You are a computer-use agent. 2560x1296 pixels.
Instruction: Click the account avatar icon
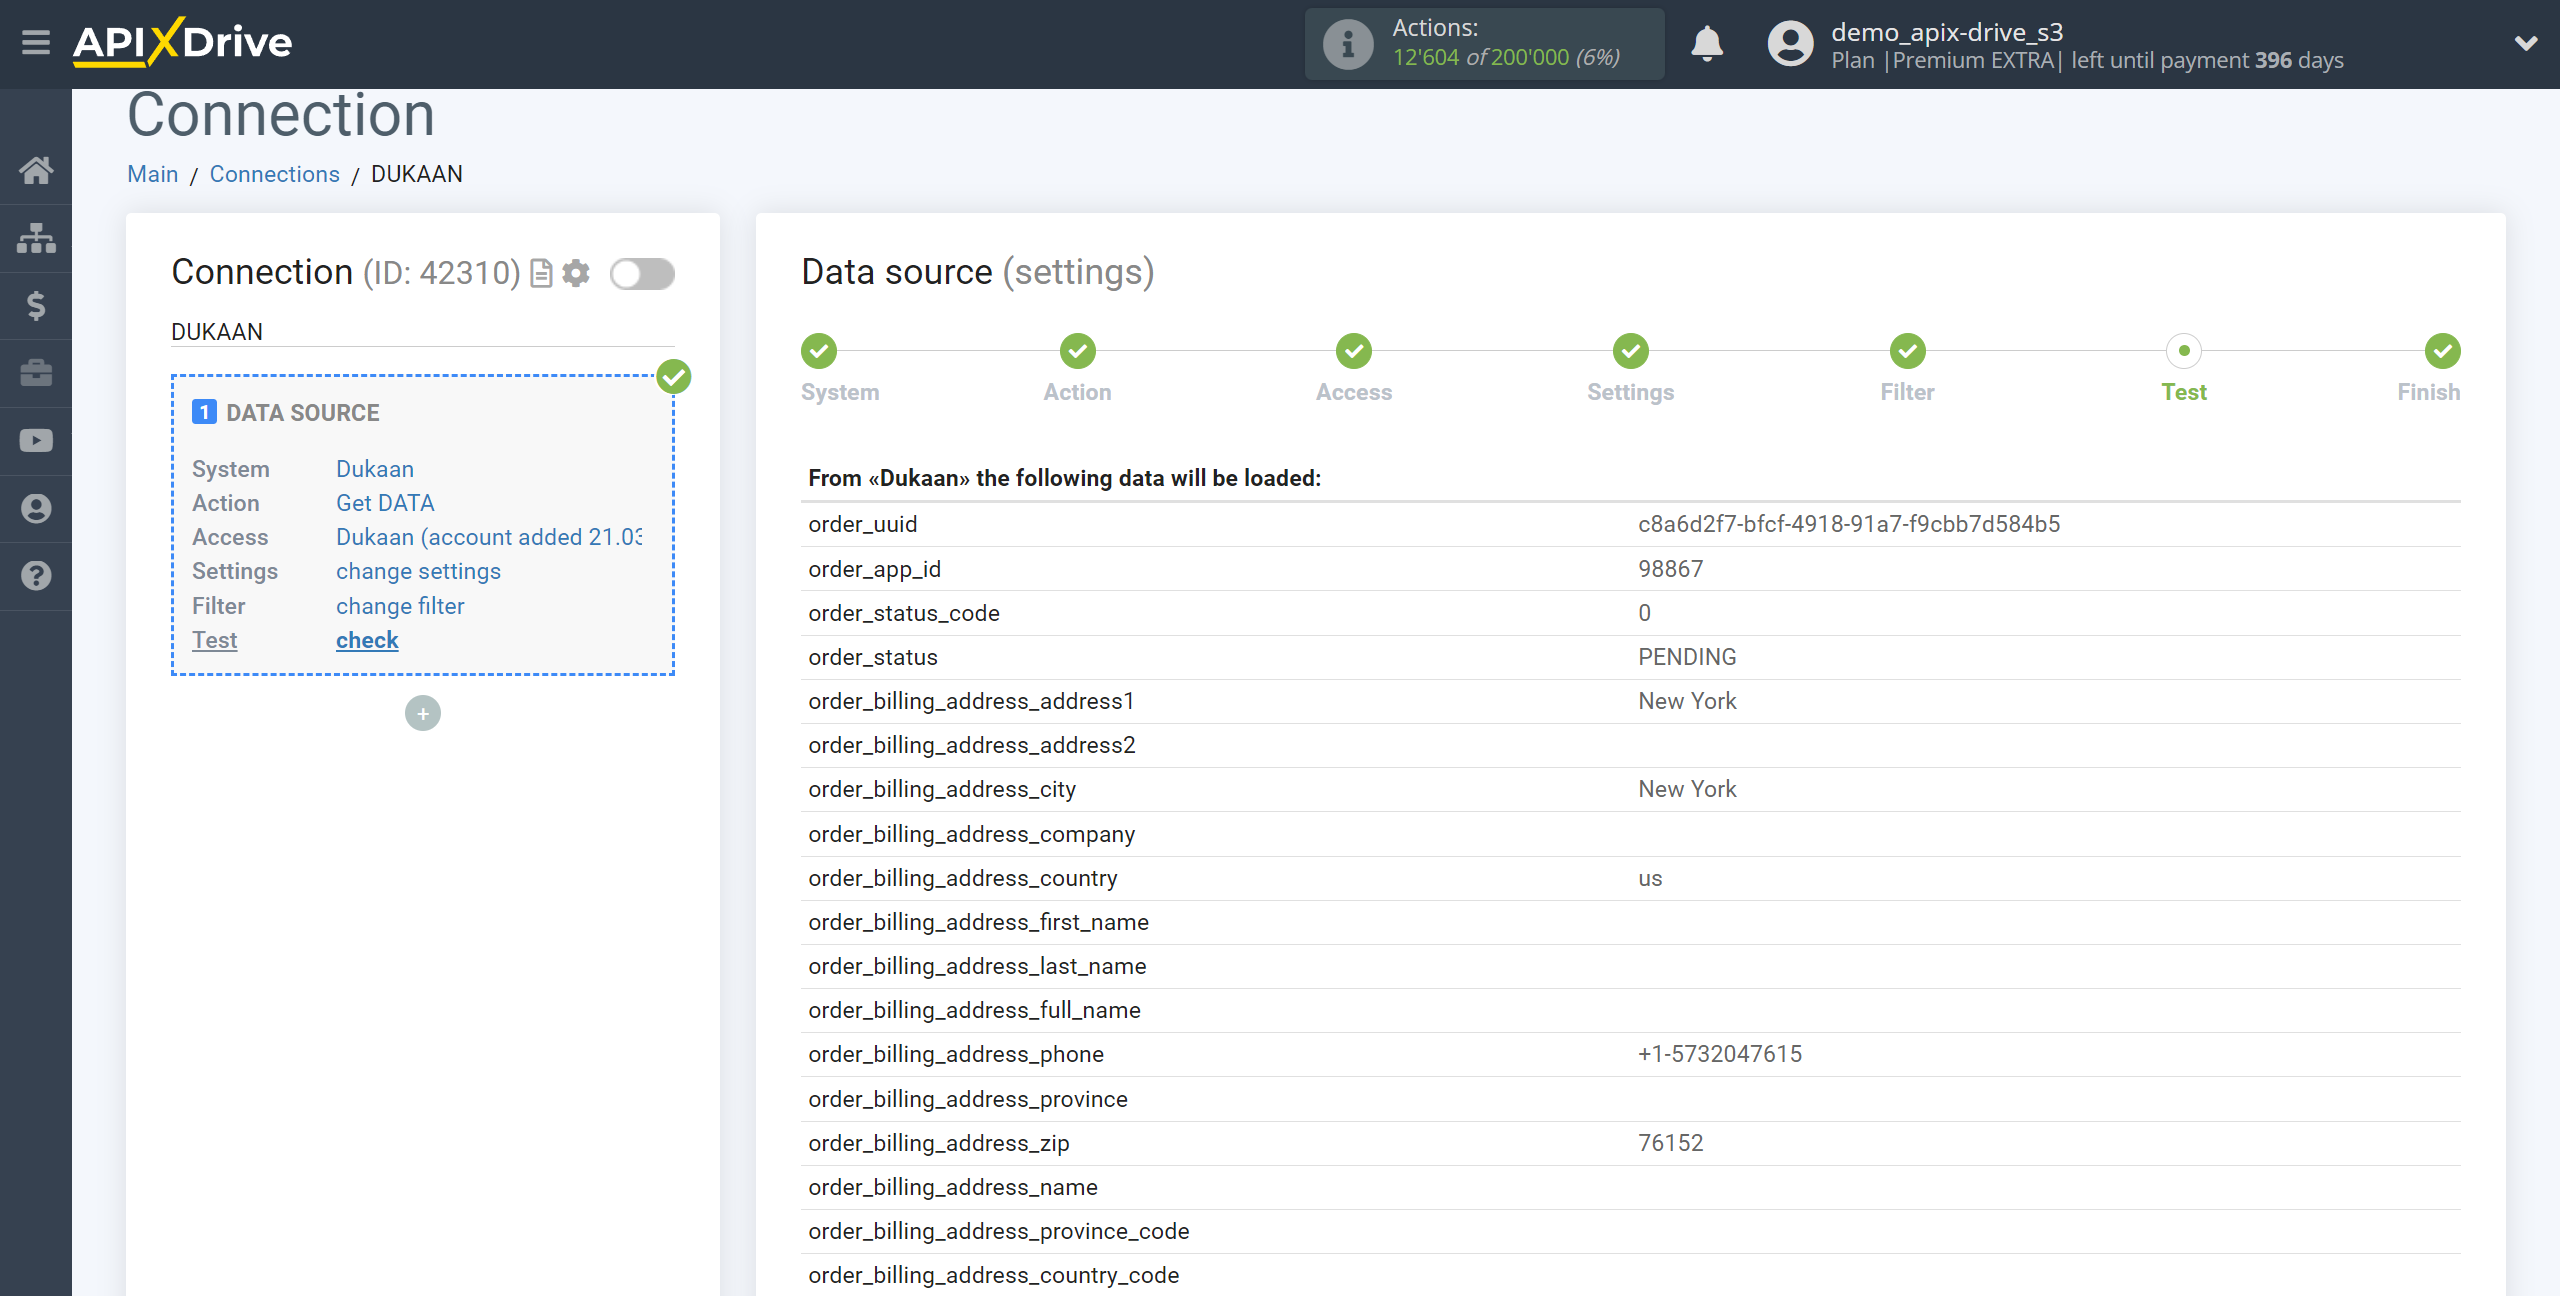pos(1790,44)
